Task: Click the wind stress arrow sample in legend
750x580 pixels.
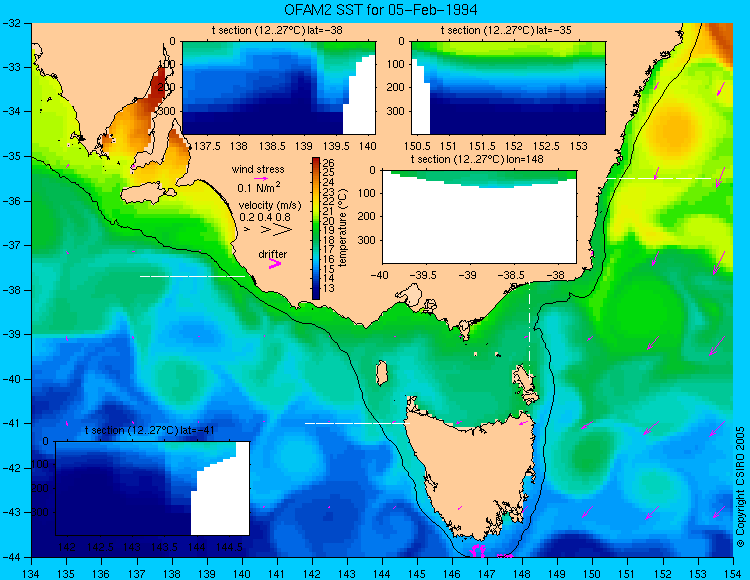Action: click(x=261, y=178)
